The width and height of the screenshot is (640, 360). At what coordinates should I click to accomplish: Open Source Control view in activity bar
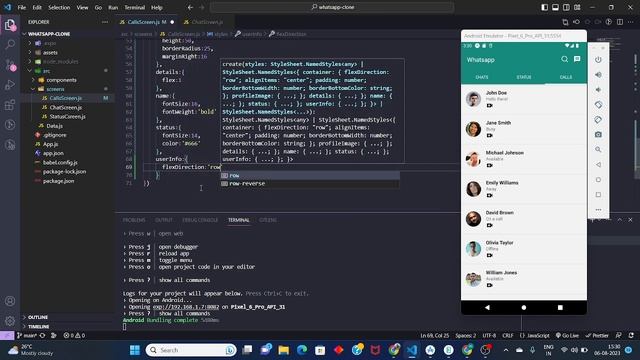[10, 64]
